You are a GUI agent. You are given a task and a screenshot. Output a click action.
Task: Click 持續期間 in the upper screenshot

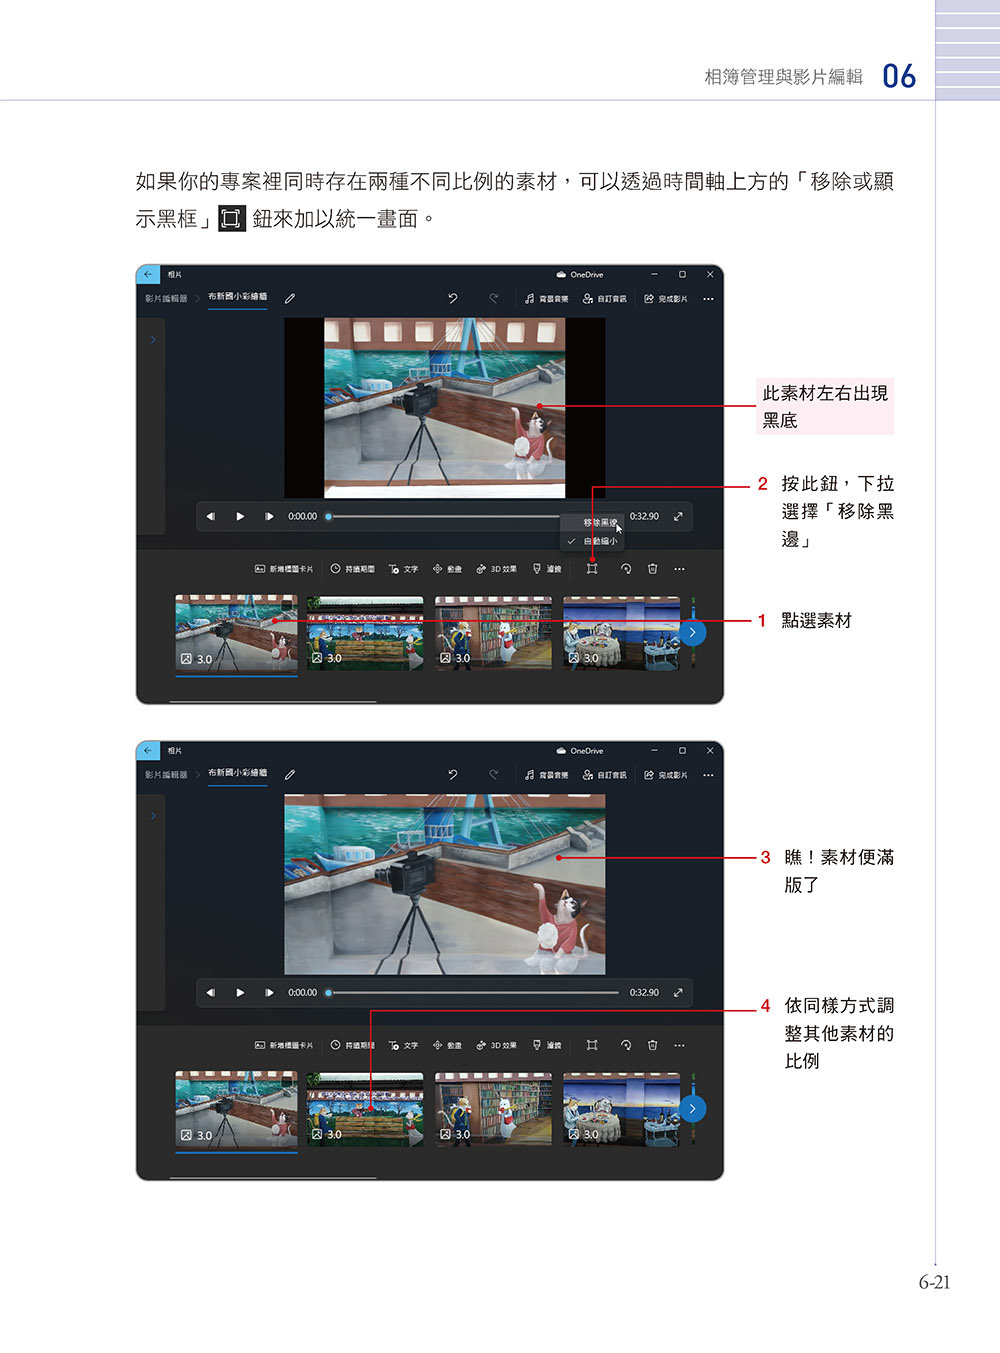point(353,569)
